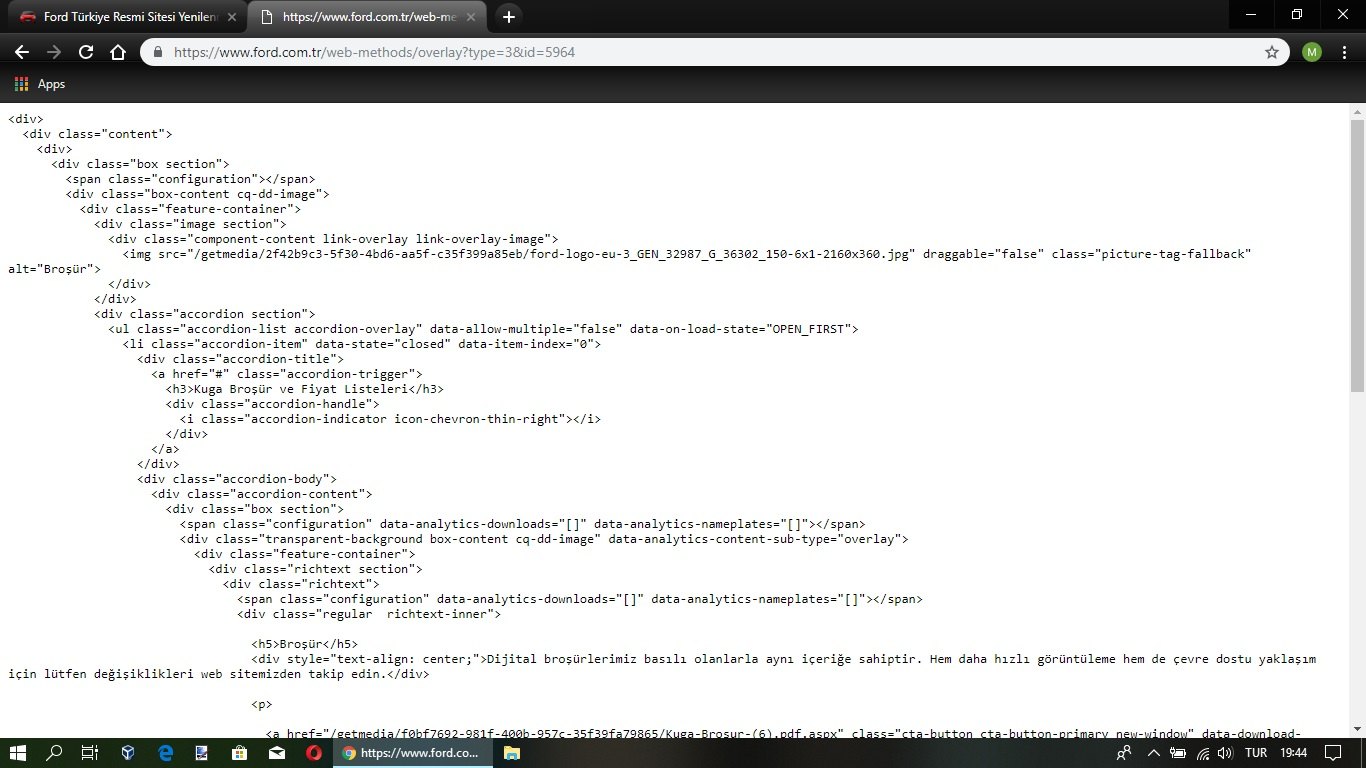This screenshot has width=1366, height=768.
Task: Click the '<div class="accordion-body">' line
Action: 237,479
